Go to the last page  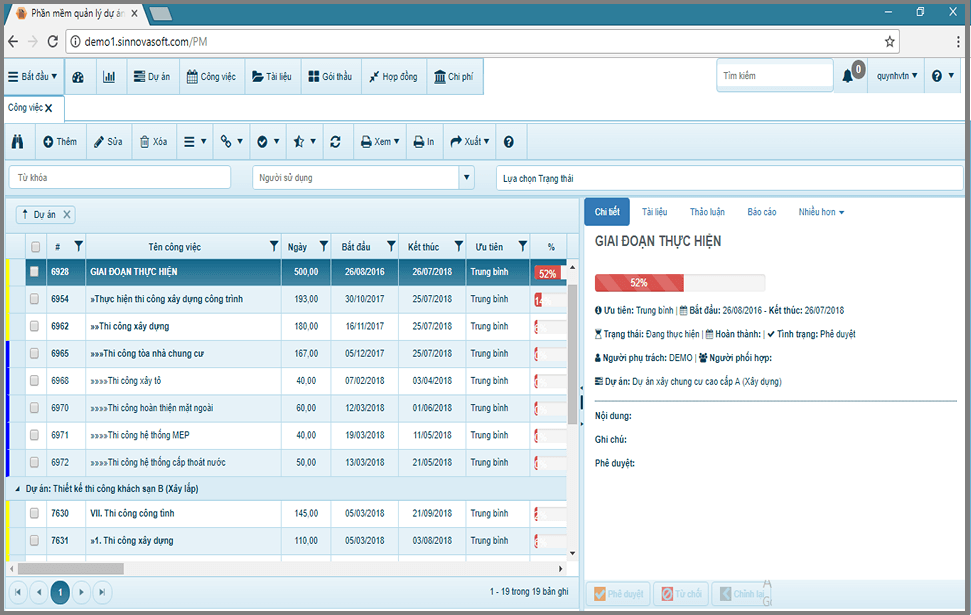102,593
